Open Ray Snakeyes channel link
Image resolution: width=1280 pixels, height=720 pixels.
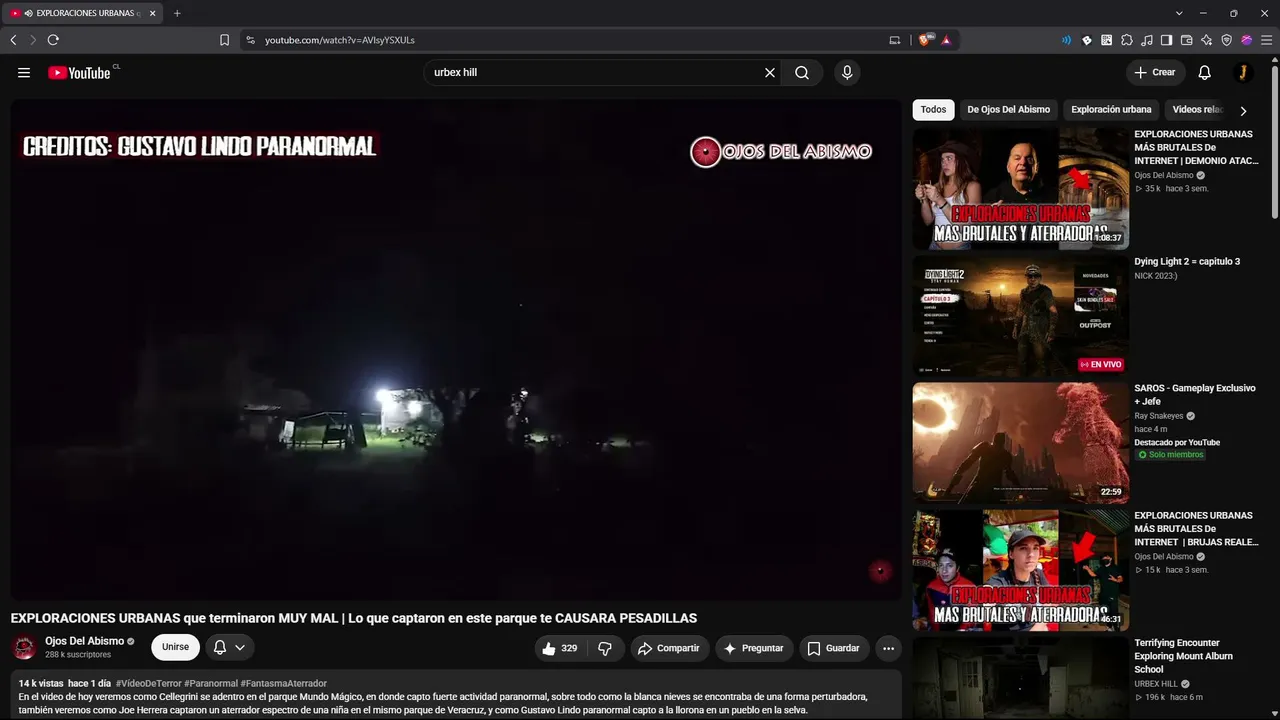click(1159, 416)
